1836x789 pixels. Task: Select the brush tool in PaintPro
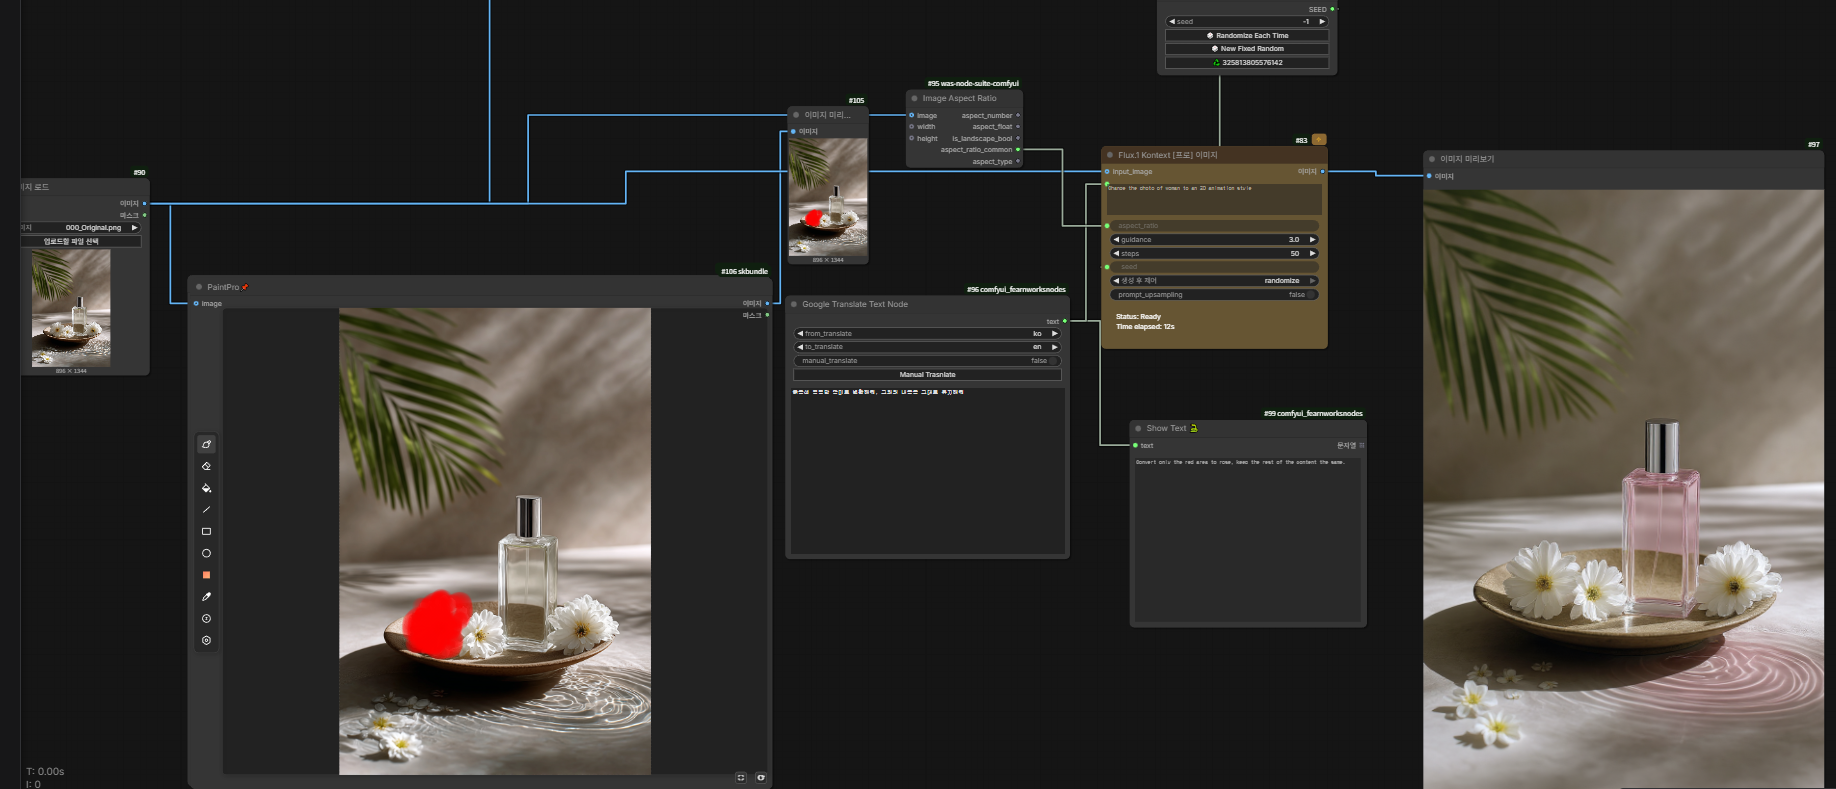pos(206,444)
